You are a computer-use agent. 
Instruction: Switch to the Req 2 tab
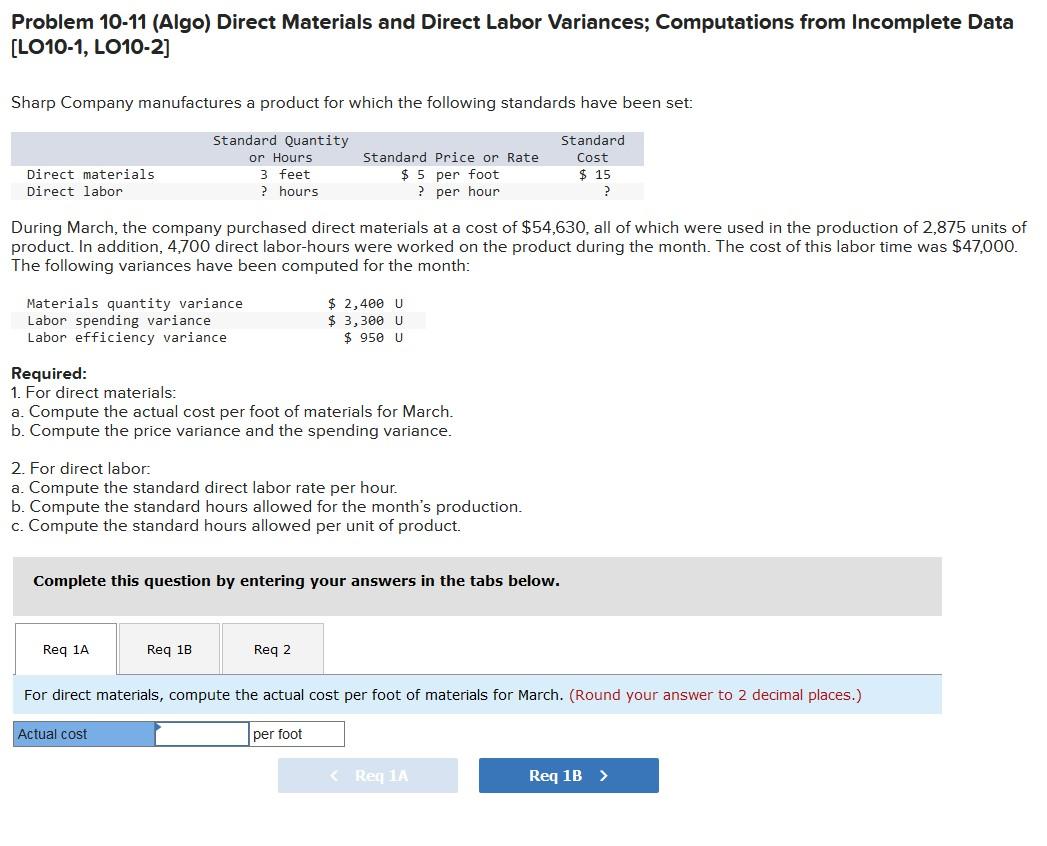pos(272,648)
